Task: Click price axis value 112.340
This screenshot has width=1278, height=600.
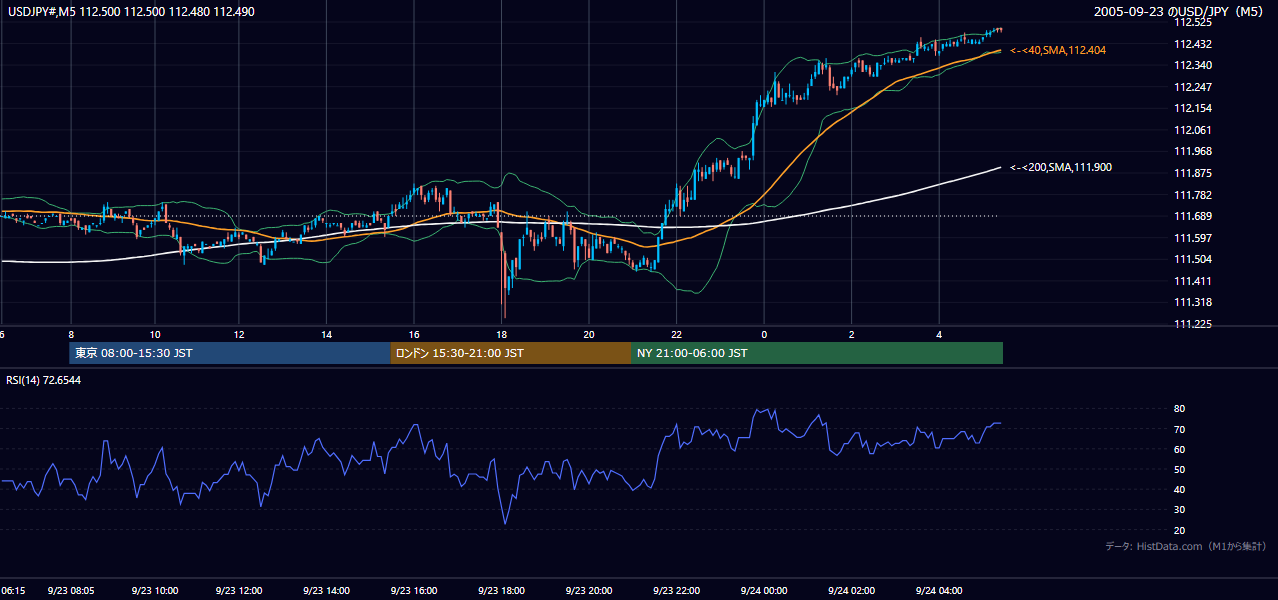Action: pyautogui.click(x=1193, y=65)
